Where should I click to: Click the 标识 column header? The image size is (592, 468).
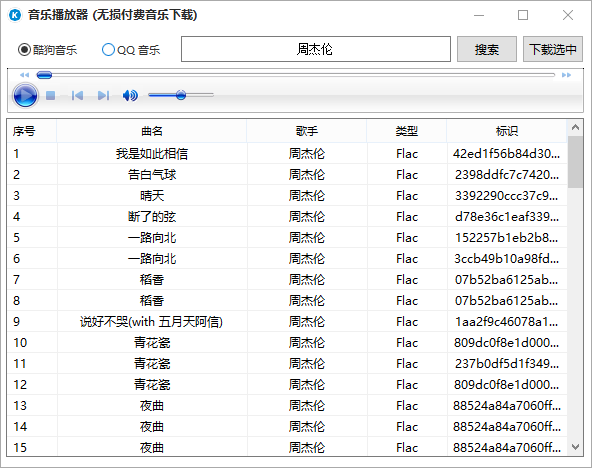[507, 131]
